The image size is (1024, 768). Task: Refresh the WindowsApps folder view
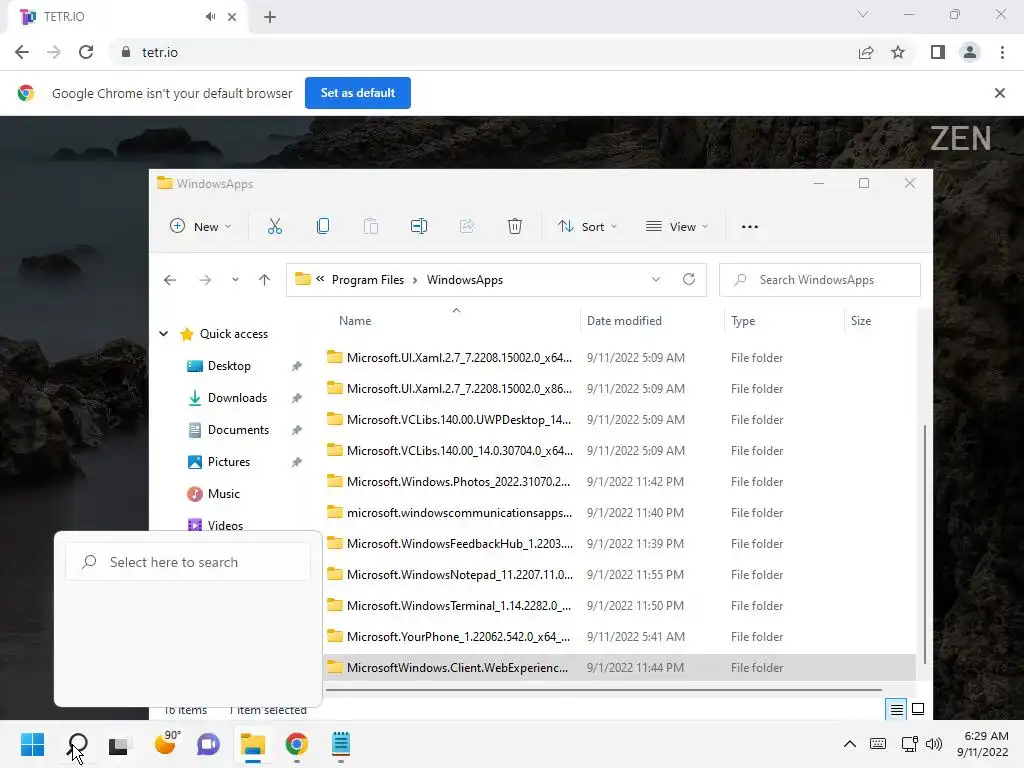pyautogui.click(x=688, y=280)
